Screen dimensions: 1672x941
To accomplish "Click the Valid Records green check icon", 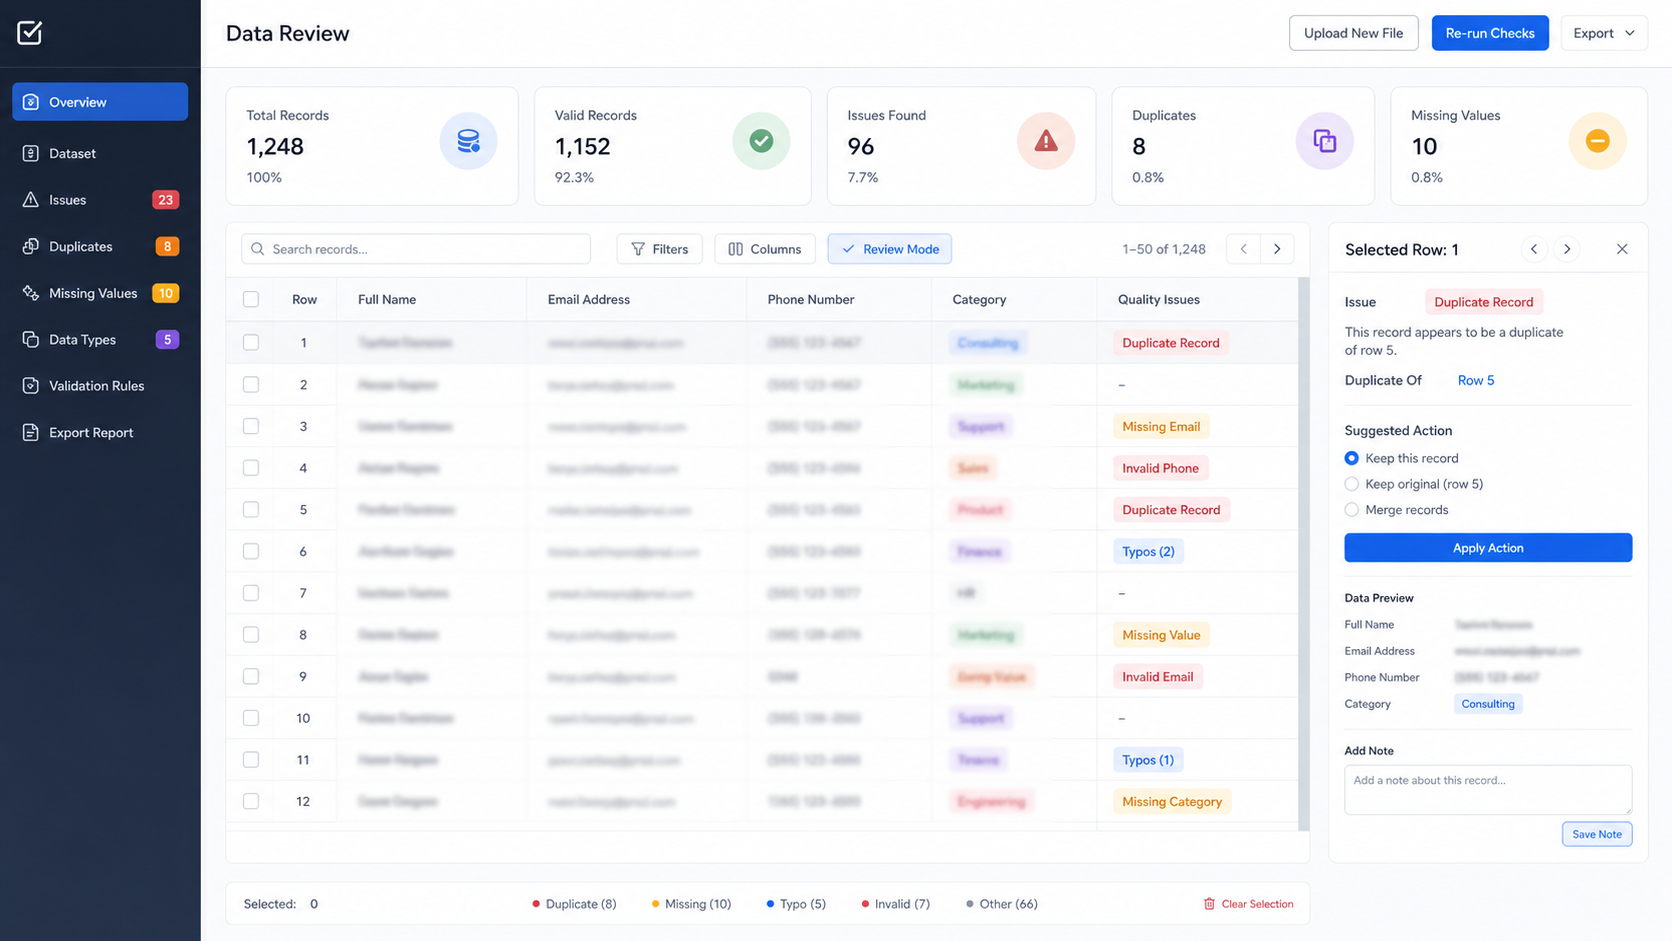I will click(761, 141).
